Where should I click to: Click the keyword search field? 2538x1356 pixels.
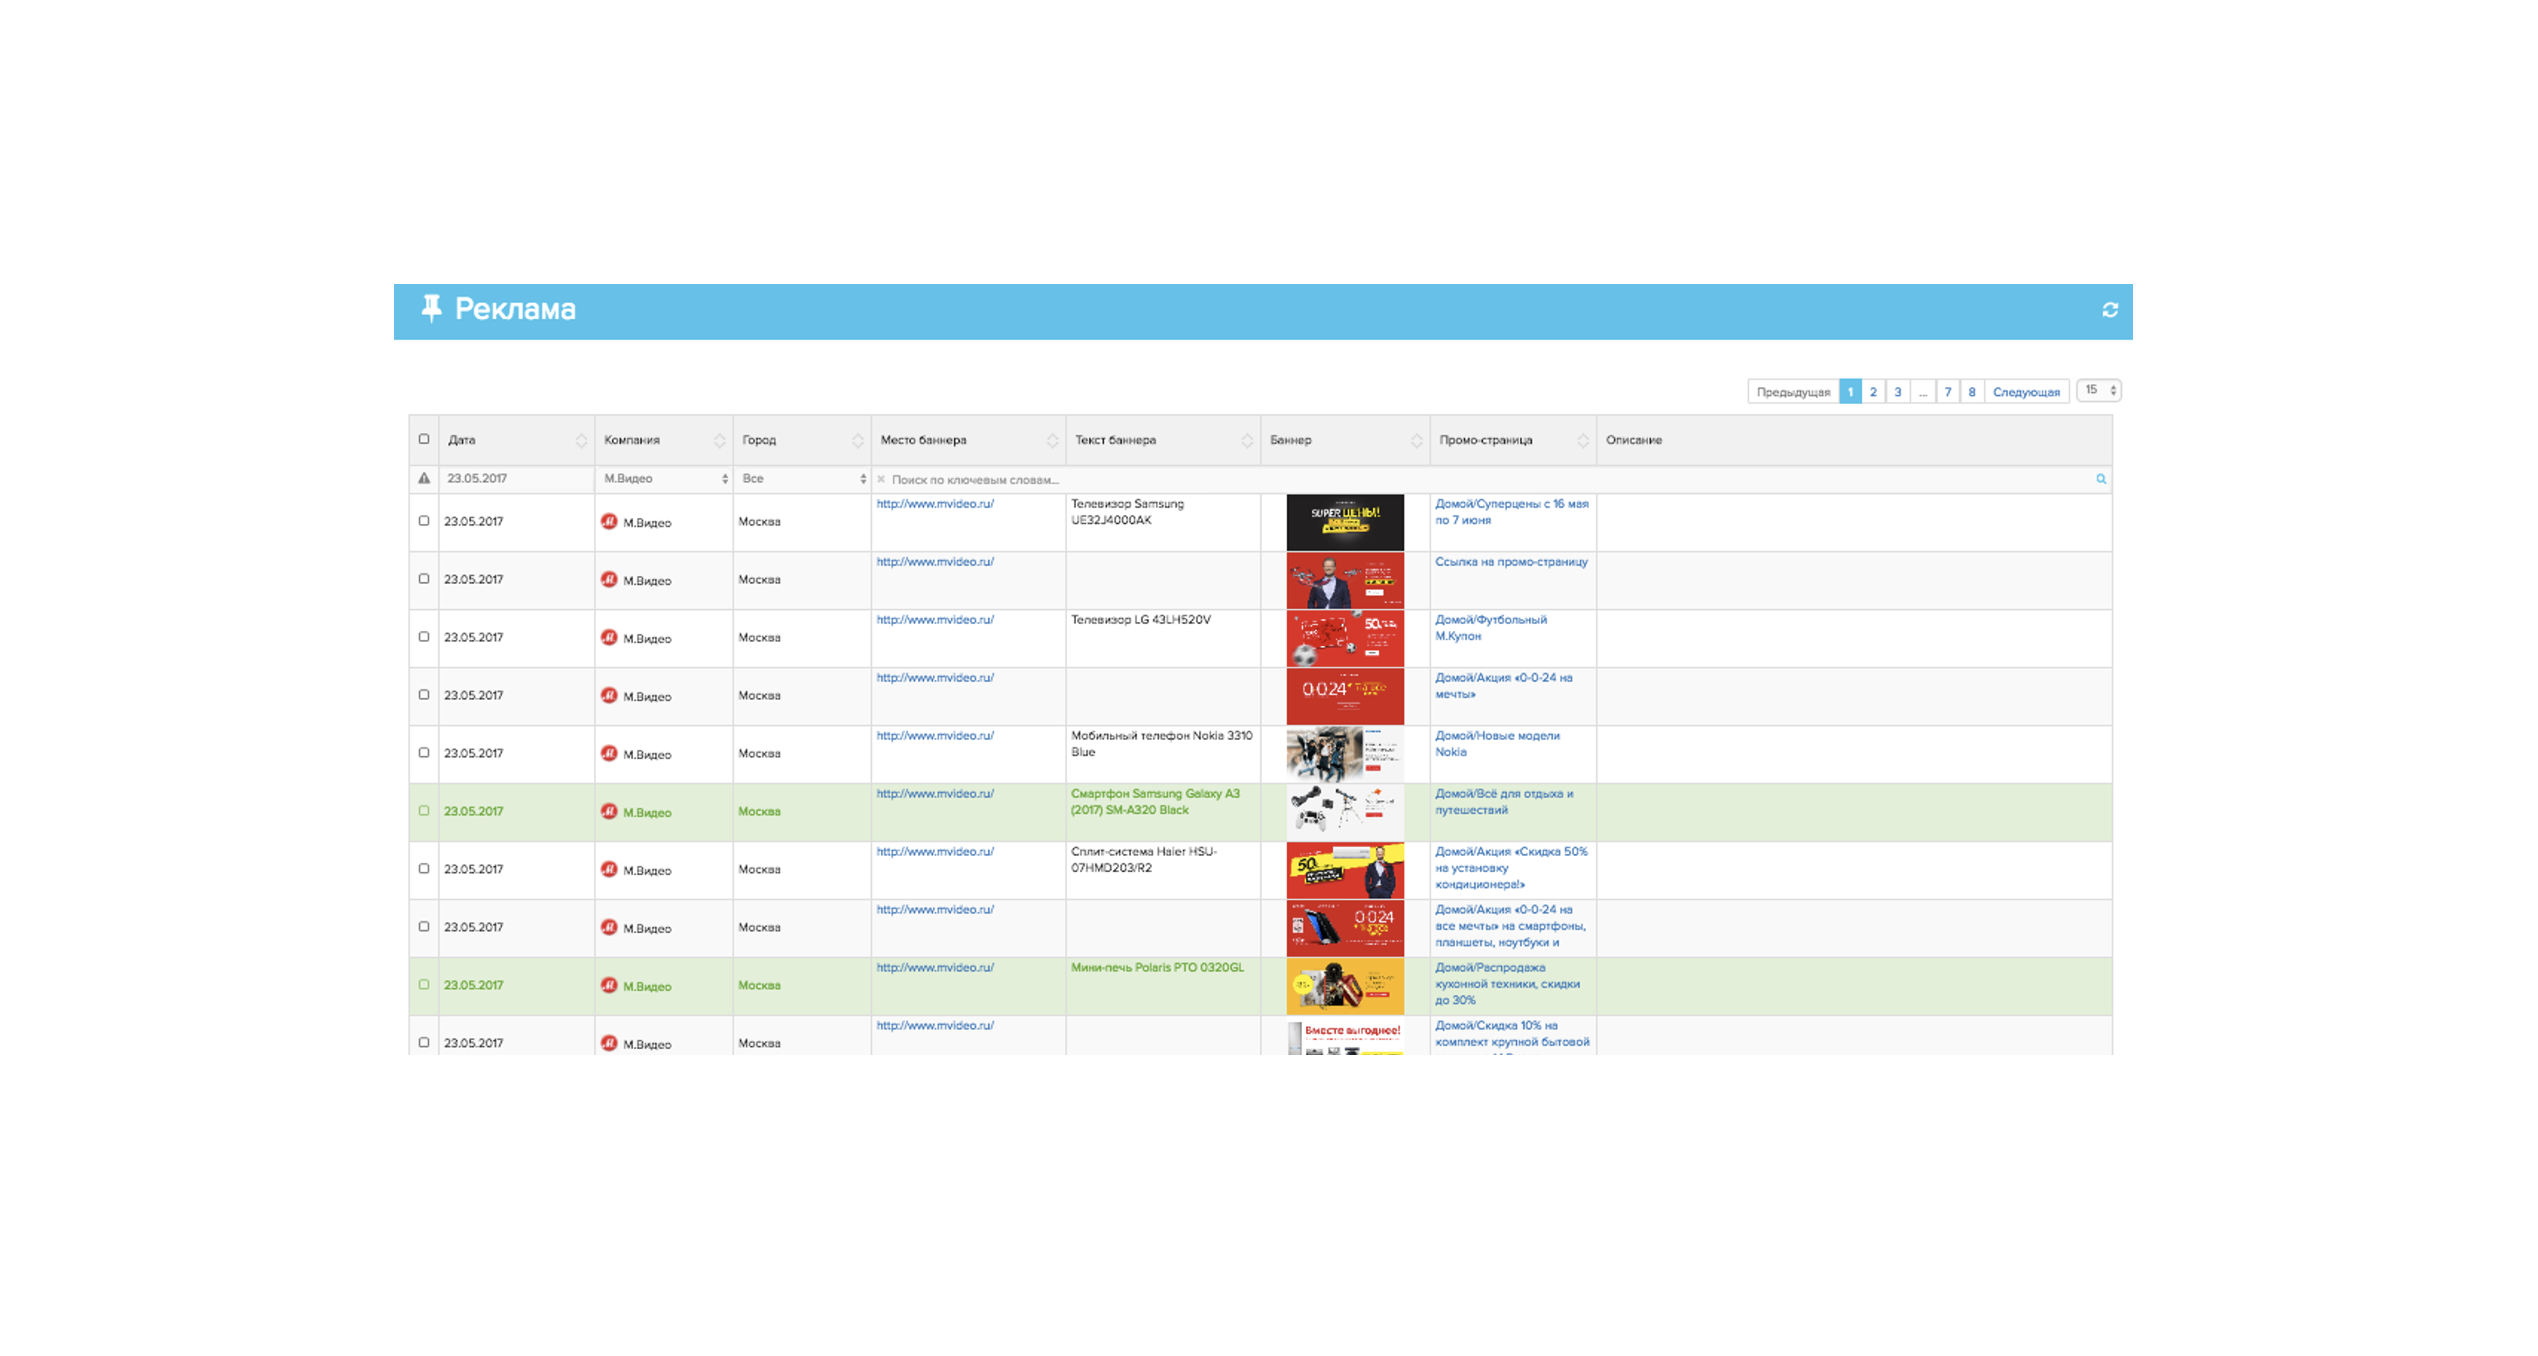[1490, 480]
